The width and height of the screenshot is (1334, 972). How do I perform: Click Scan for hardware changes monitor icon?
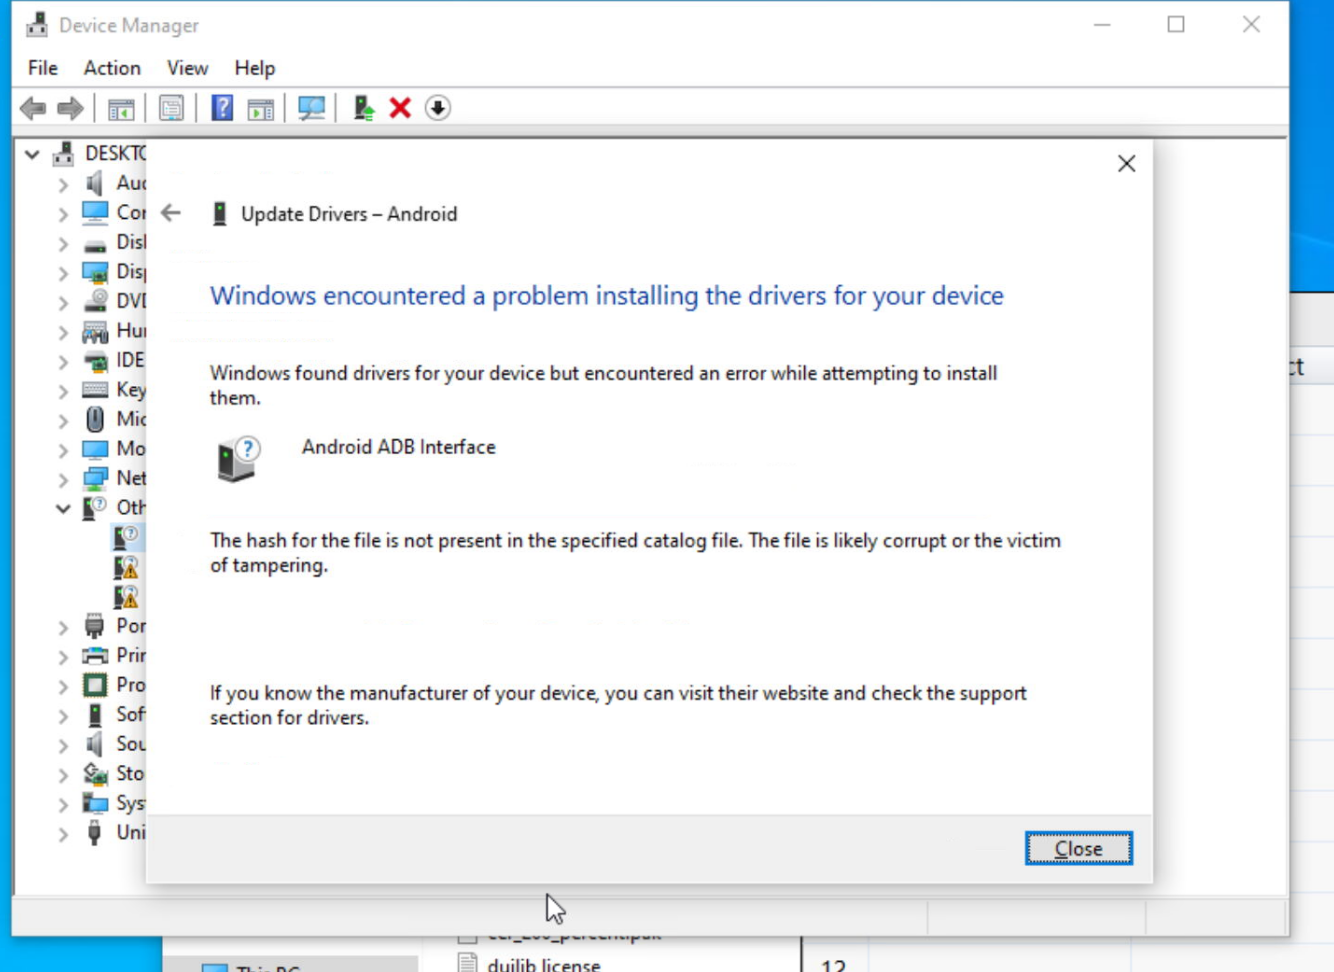tap(311, 108)
